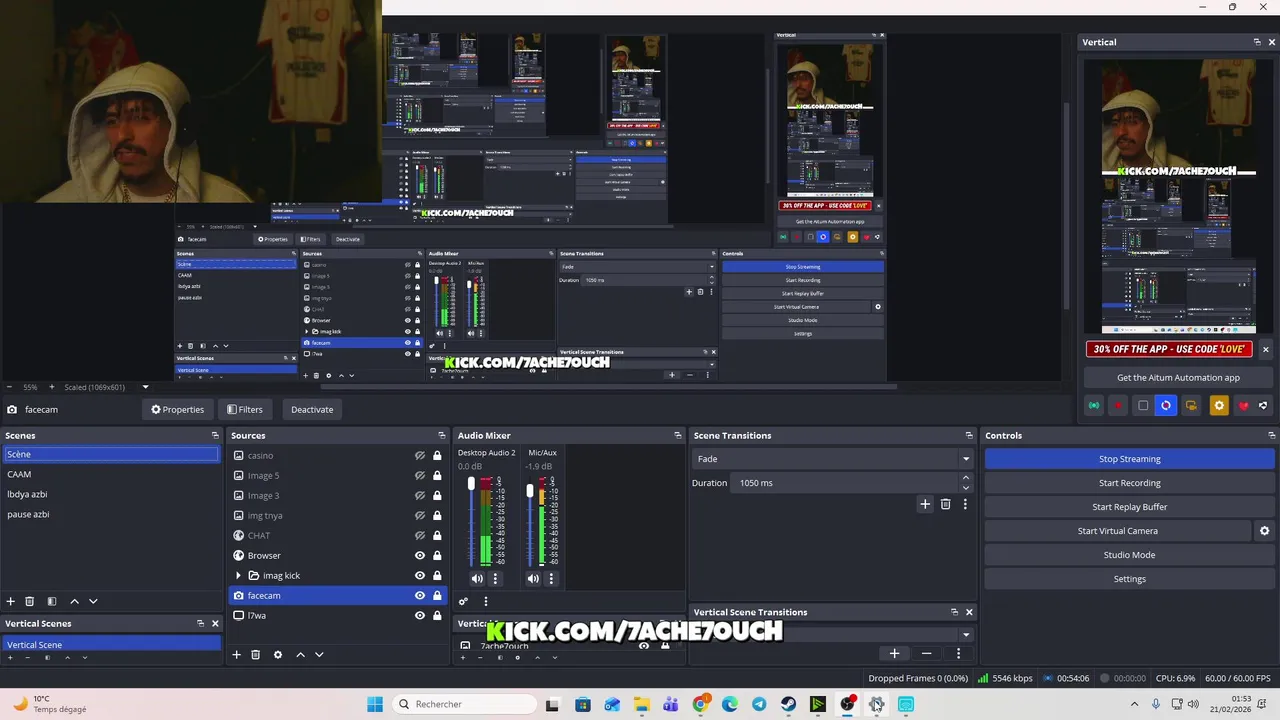Click Start Replay Buffer
1280x720 pixels.
click(1130, 507)
